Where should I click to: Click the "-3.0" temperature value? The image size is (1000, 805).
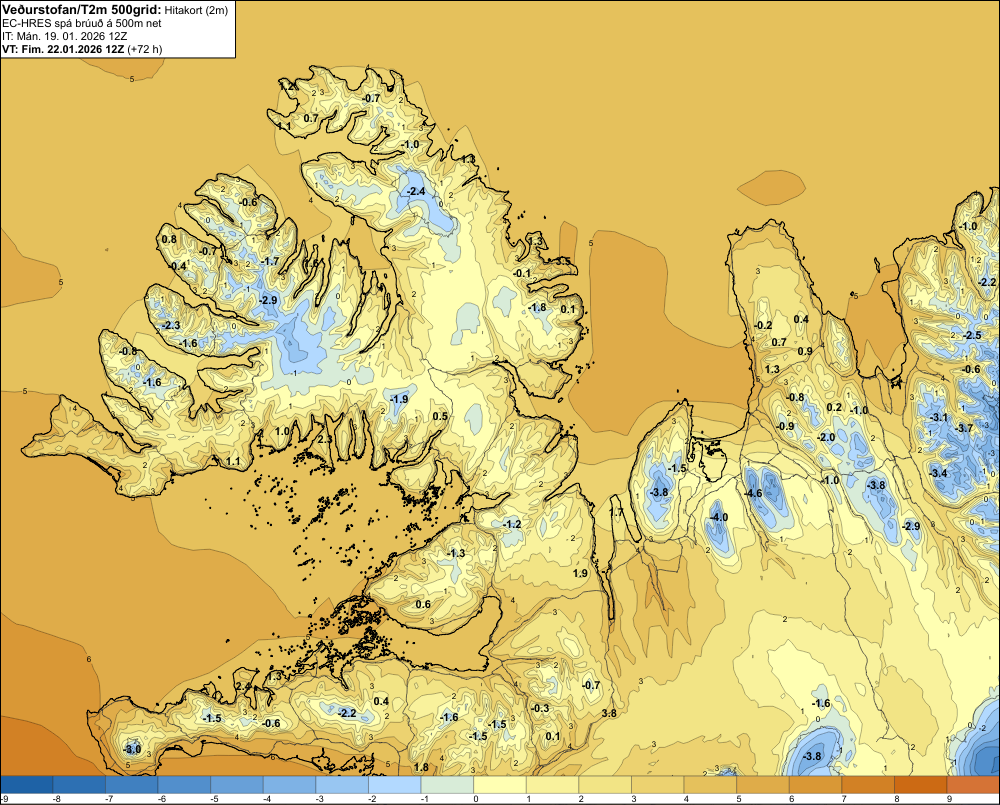coord(132,748)
